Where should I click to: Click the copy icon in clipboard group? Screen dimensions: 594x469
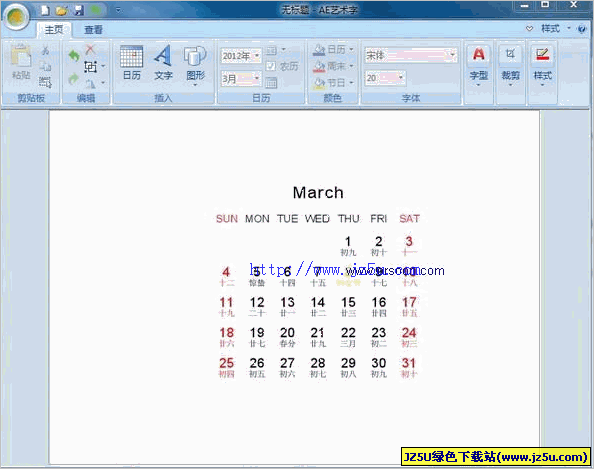(45, 66)
